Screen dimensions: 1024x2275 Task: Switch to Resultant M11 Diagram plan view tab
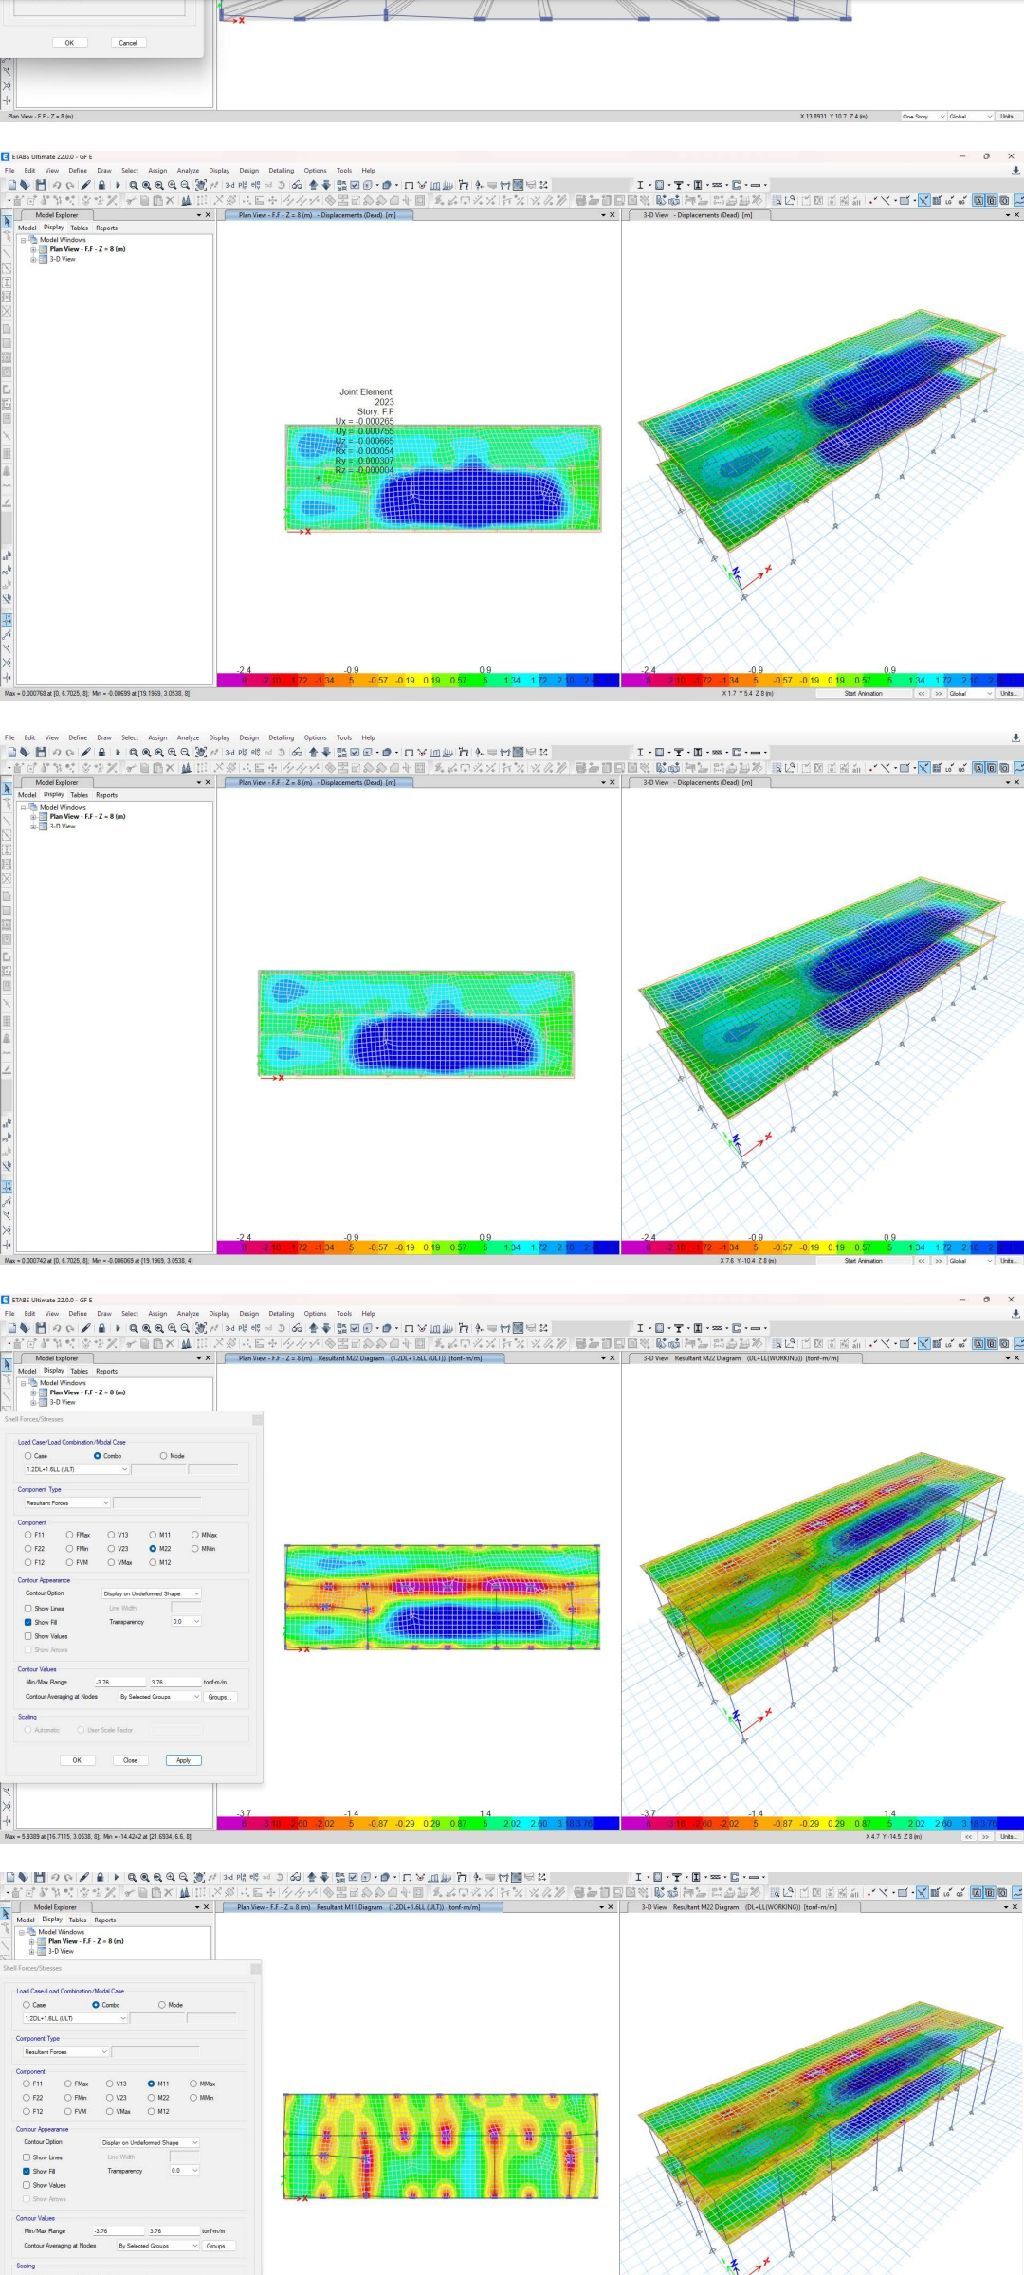[358, 1907]
